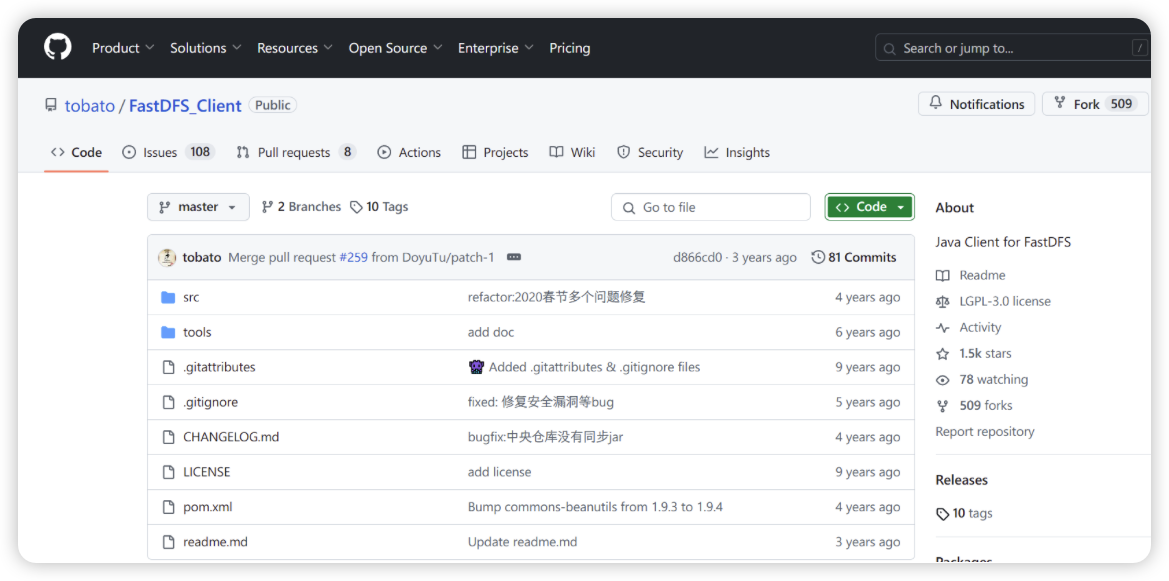Click the search magnifier in the header

[x=889, y=48]
